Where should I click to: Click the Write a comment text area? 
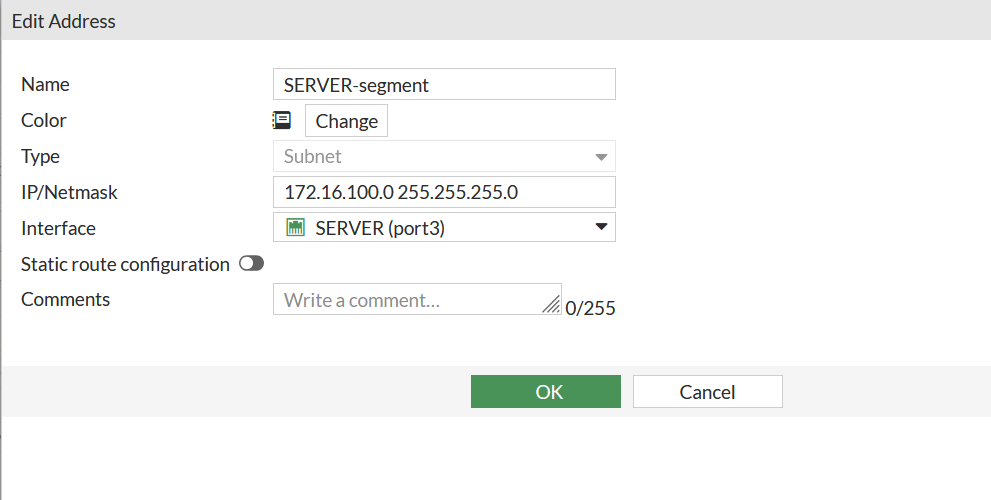tap(410, 300)
